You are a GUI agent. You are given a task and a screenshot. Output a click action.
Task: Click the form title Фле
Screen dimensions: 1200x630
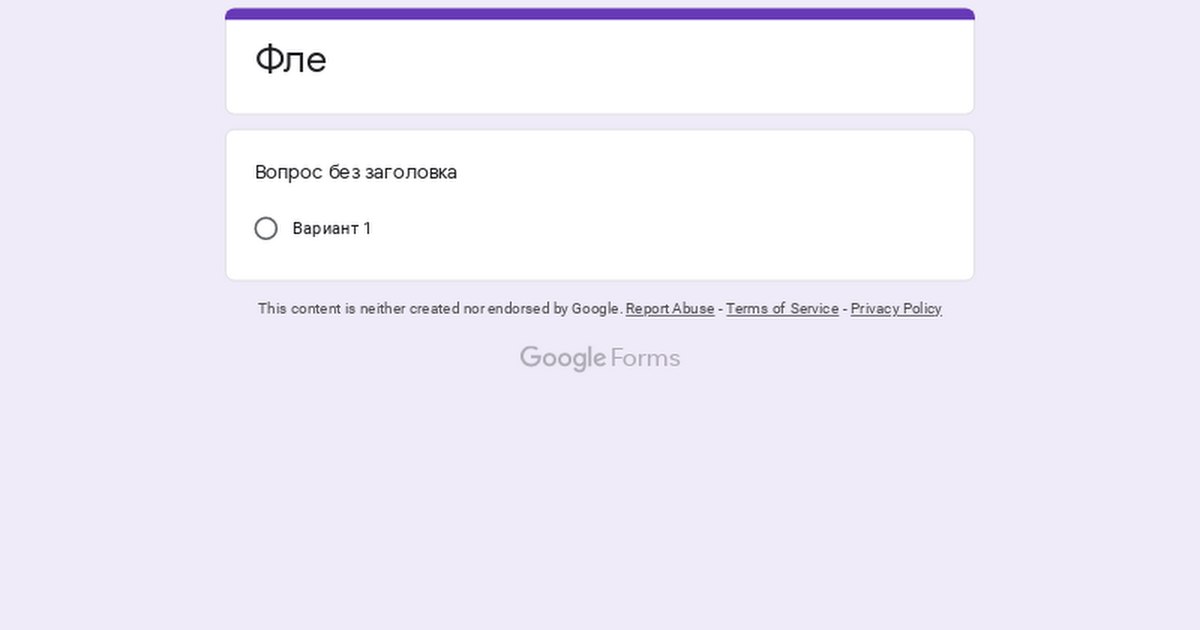pyautogui.click(x=291, y=60)
